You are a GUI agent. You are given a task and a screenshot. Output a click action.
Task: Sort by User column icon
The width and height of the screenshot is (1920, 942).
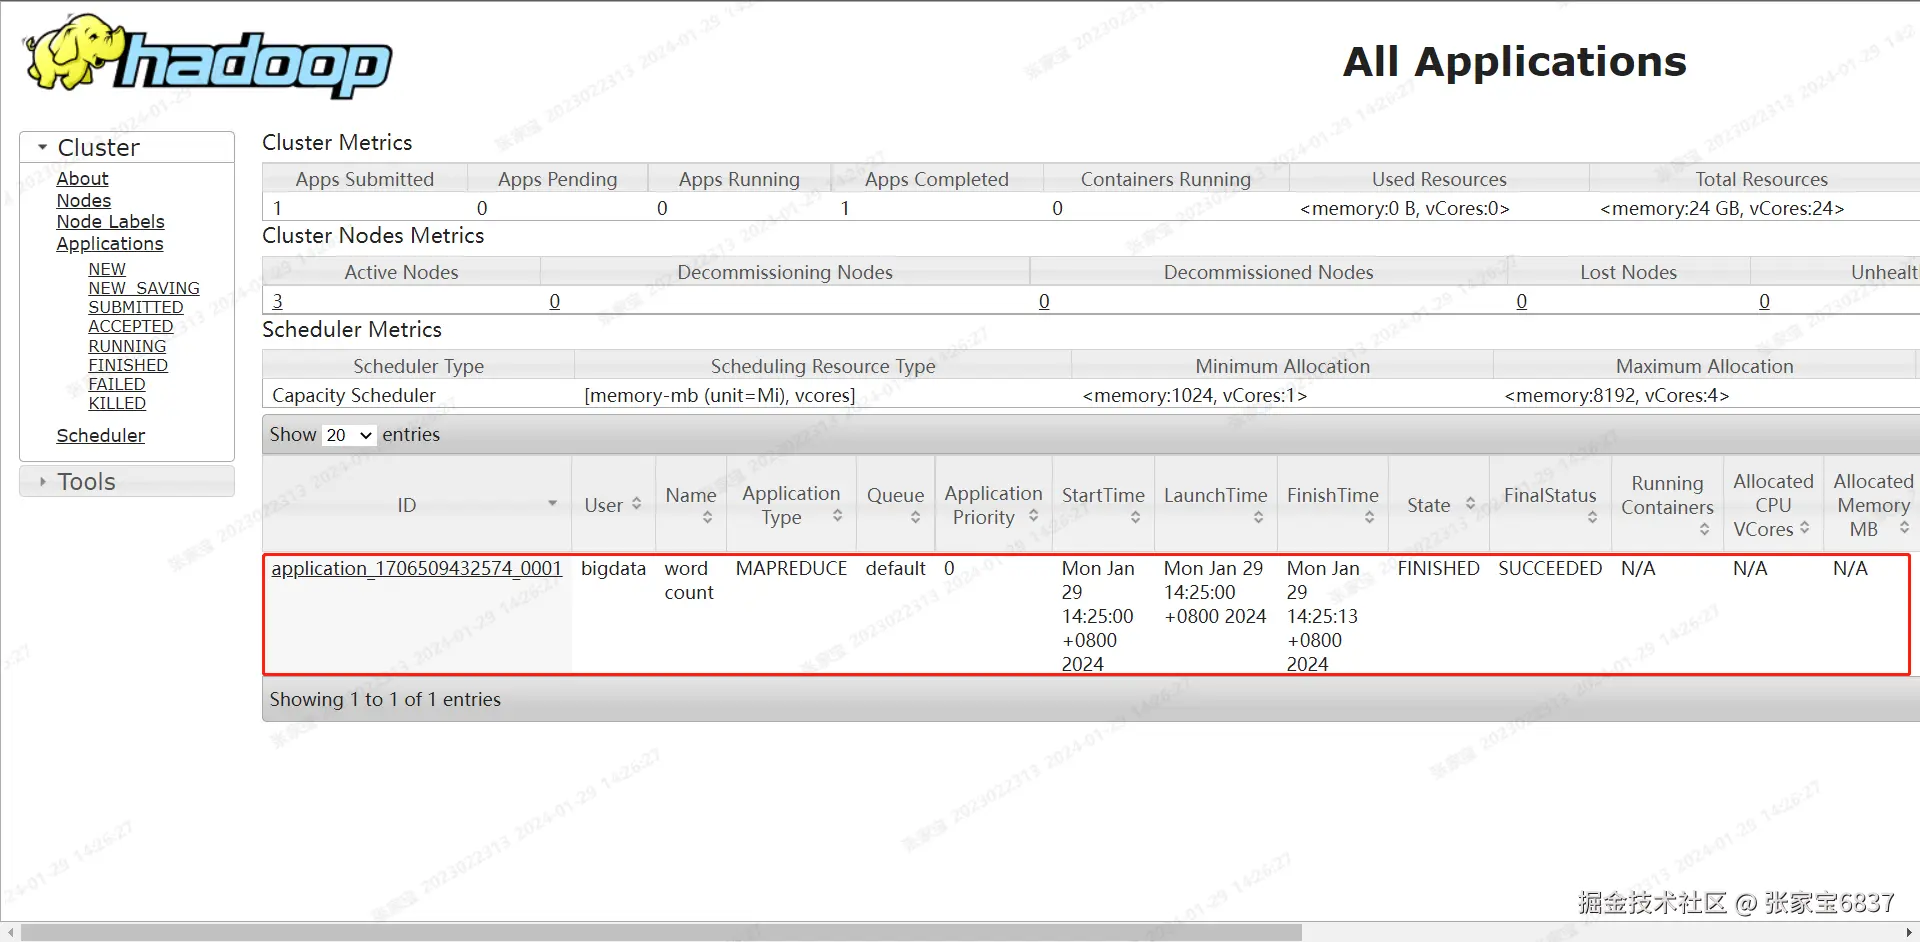[636, 504]
